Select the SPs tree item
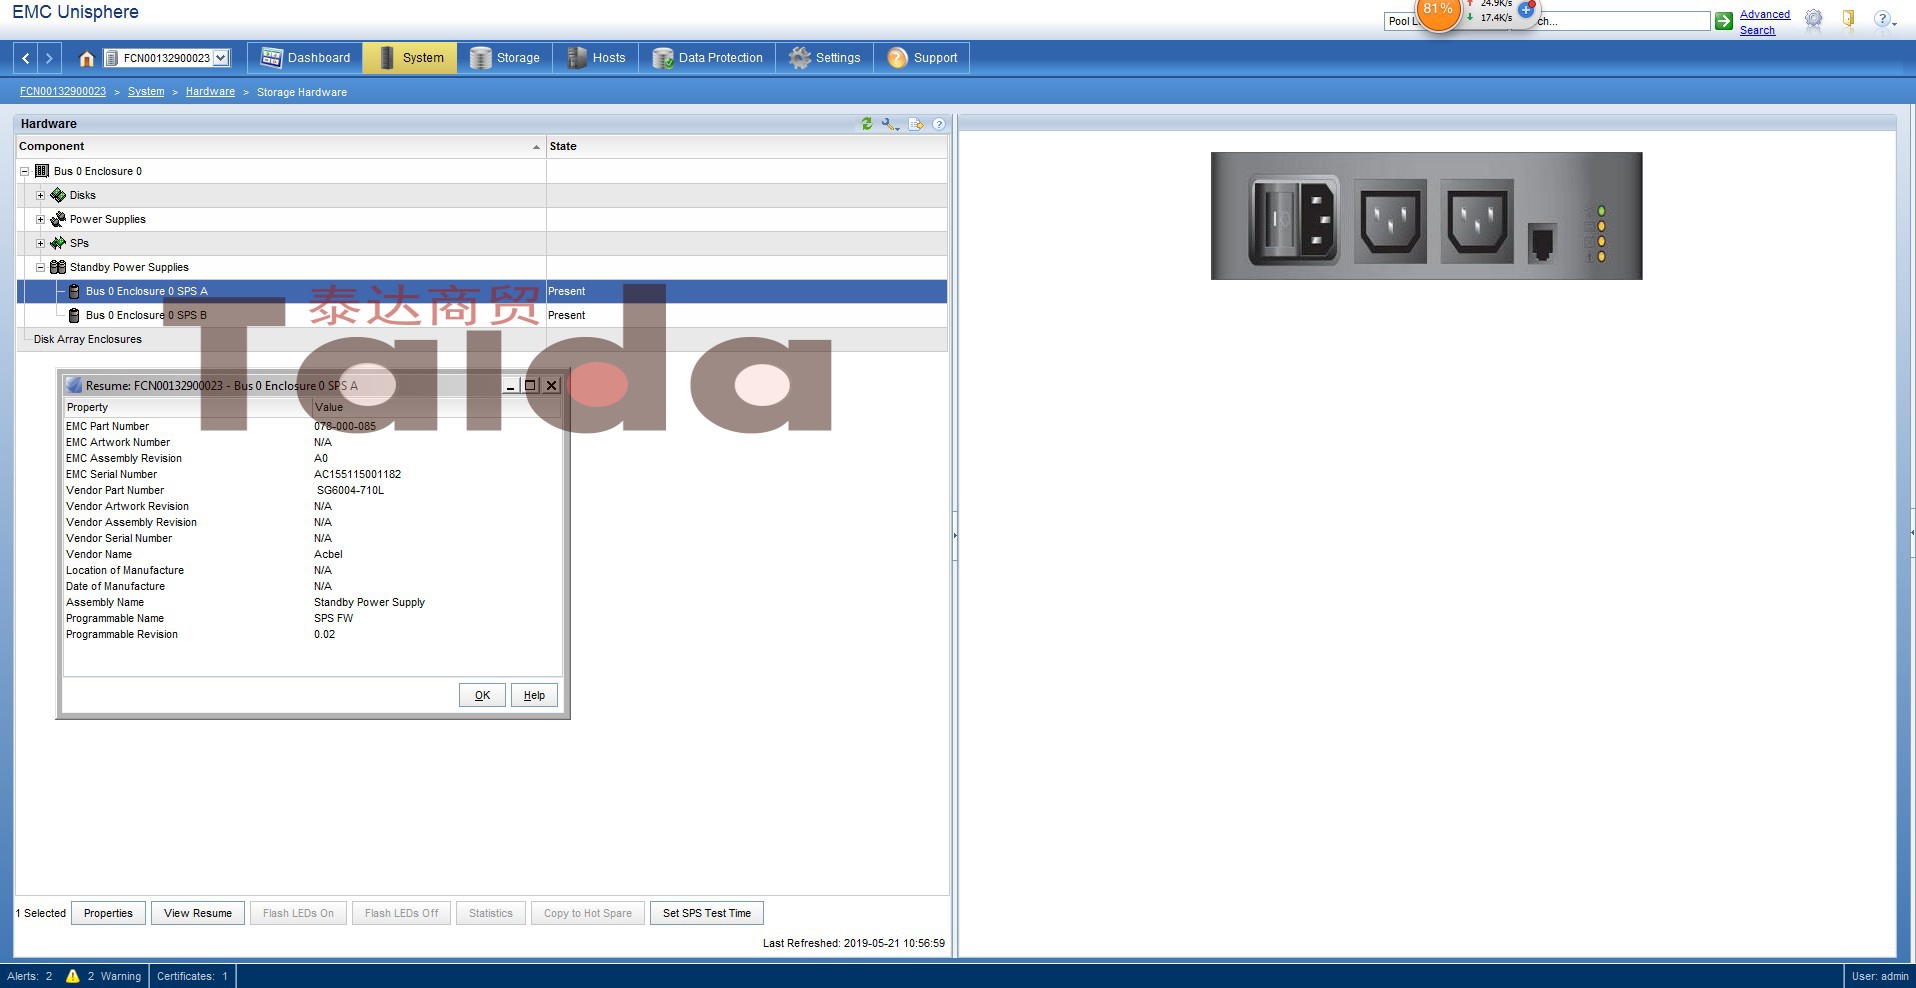Viewport: 1916px width, 988px height. point(79,244)
